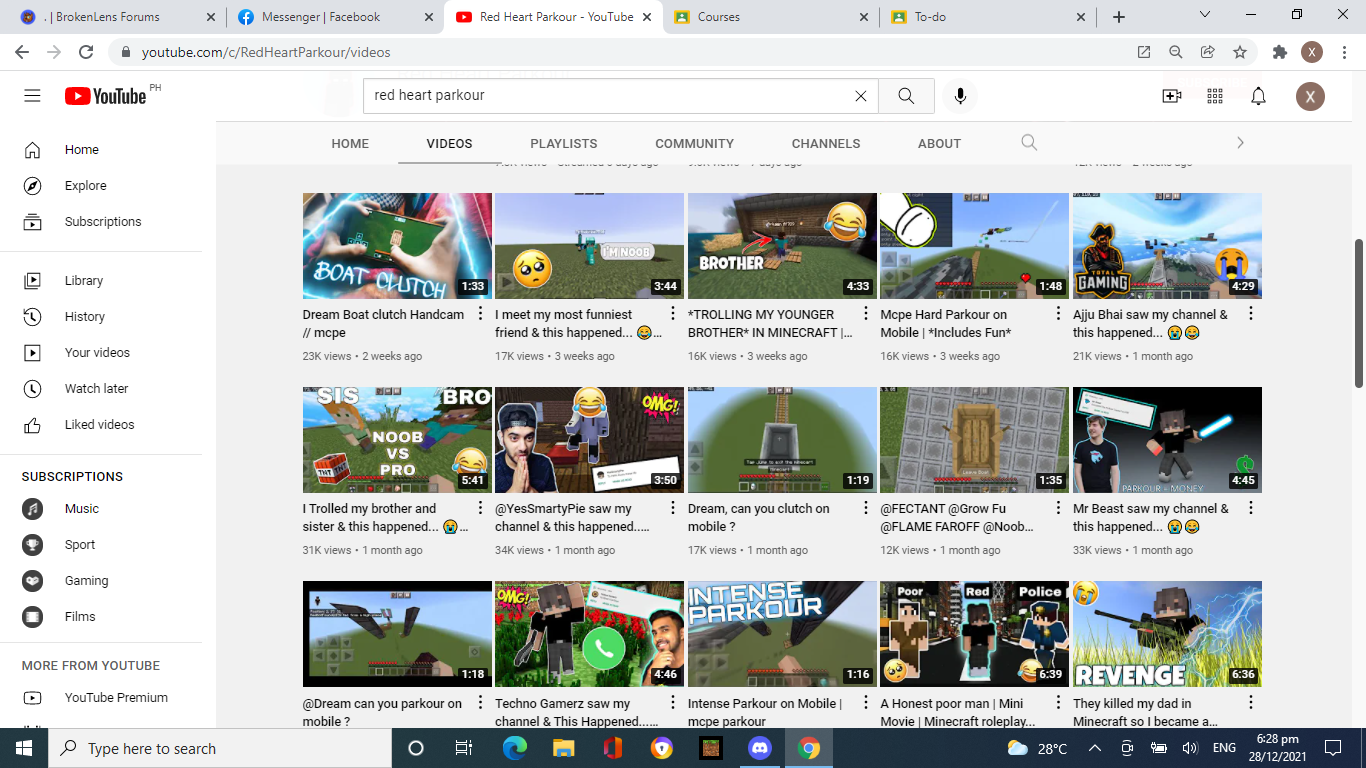Open options for Dream, can you clutch video
1366x768 pixels.
pos(866,508)
